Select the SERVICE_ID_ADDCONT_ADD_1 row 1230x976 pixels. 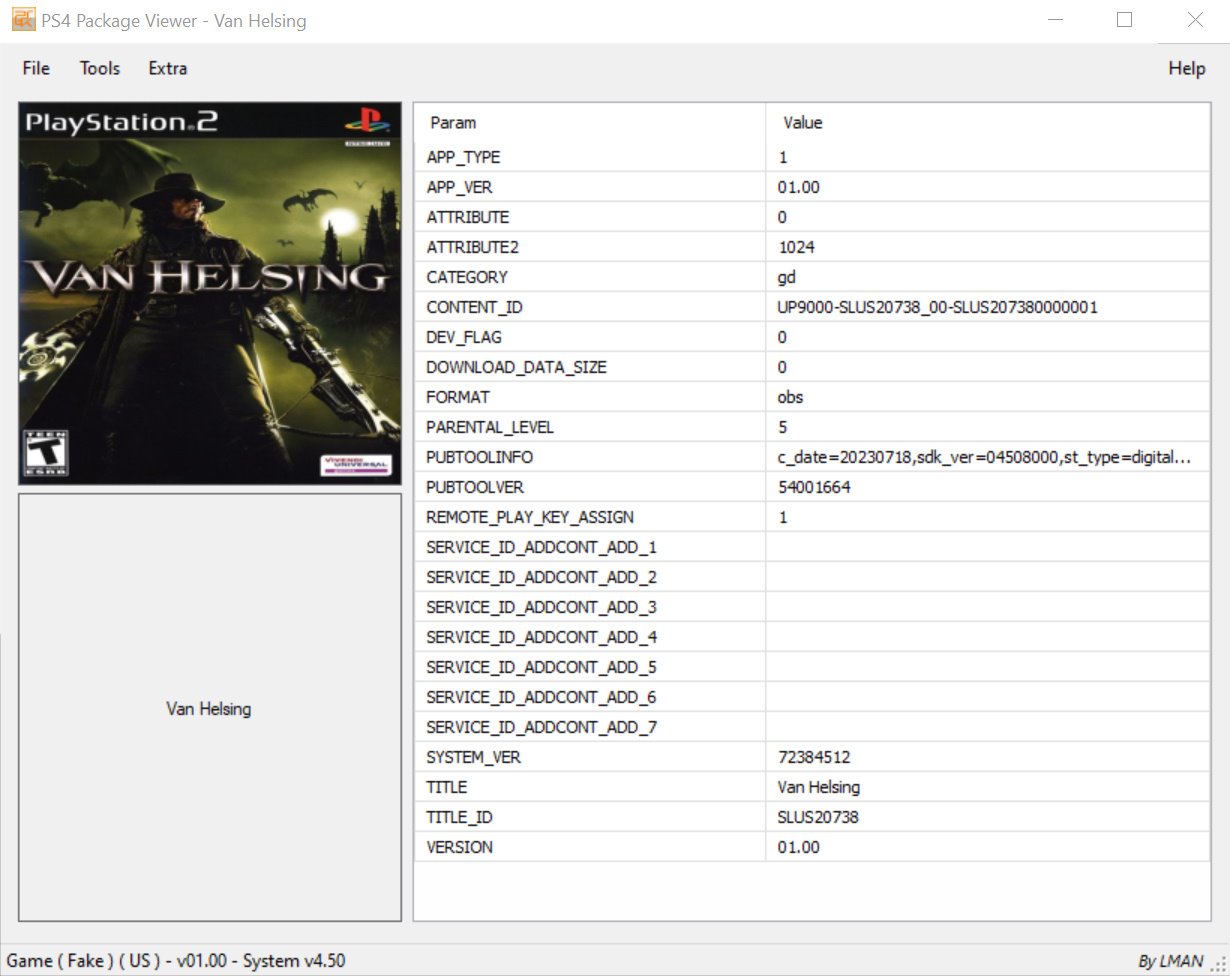pos(812,547)
